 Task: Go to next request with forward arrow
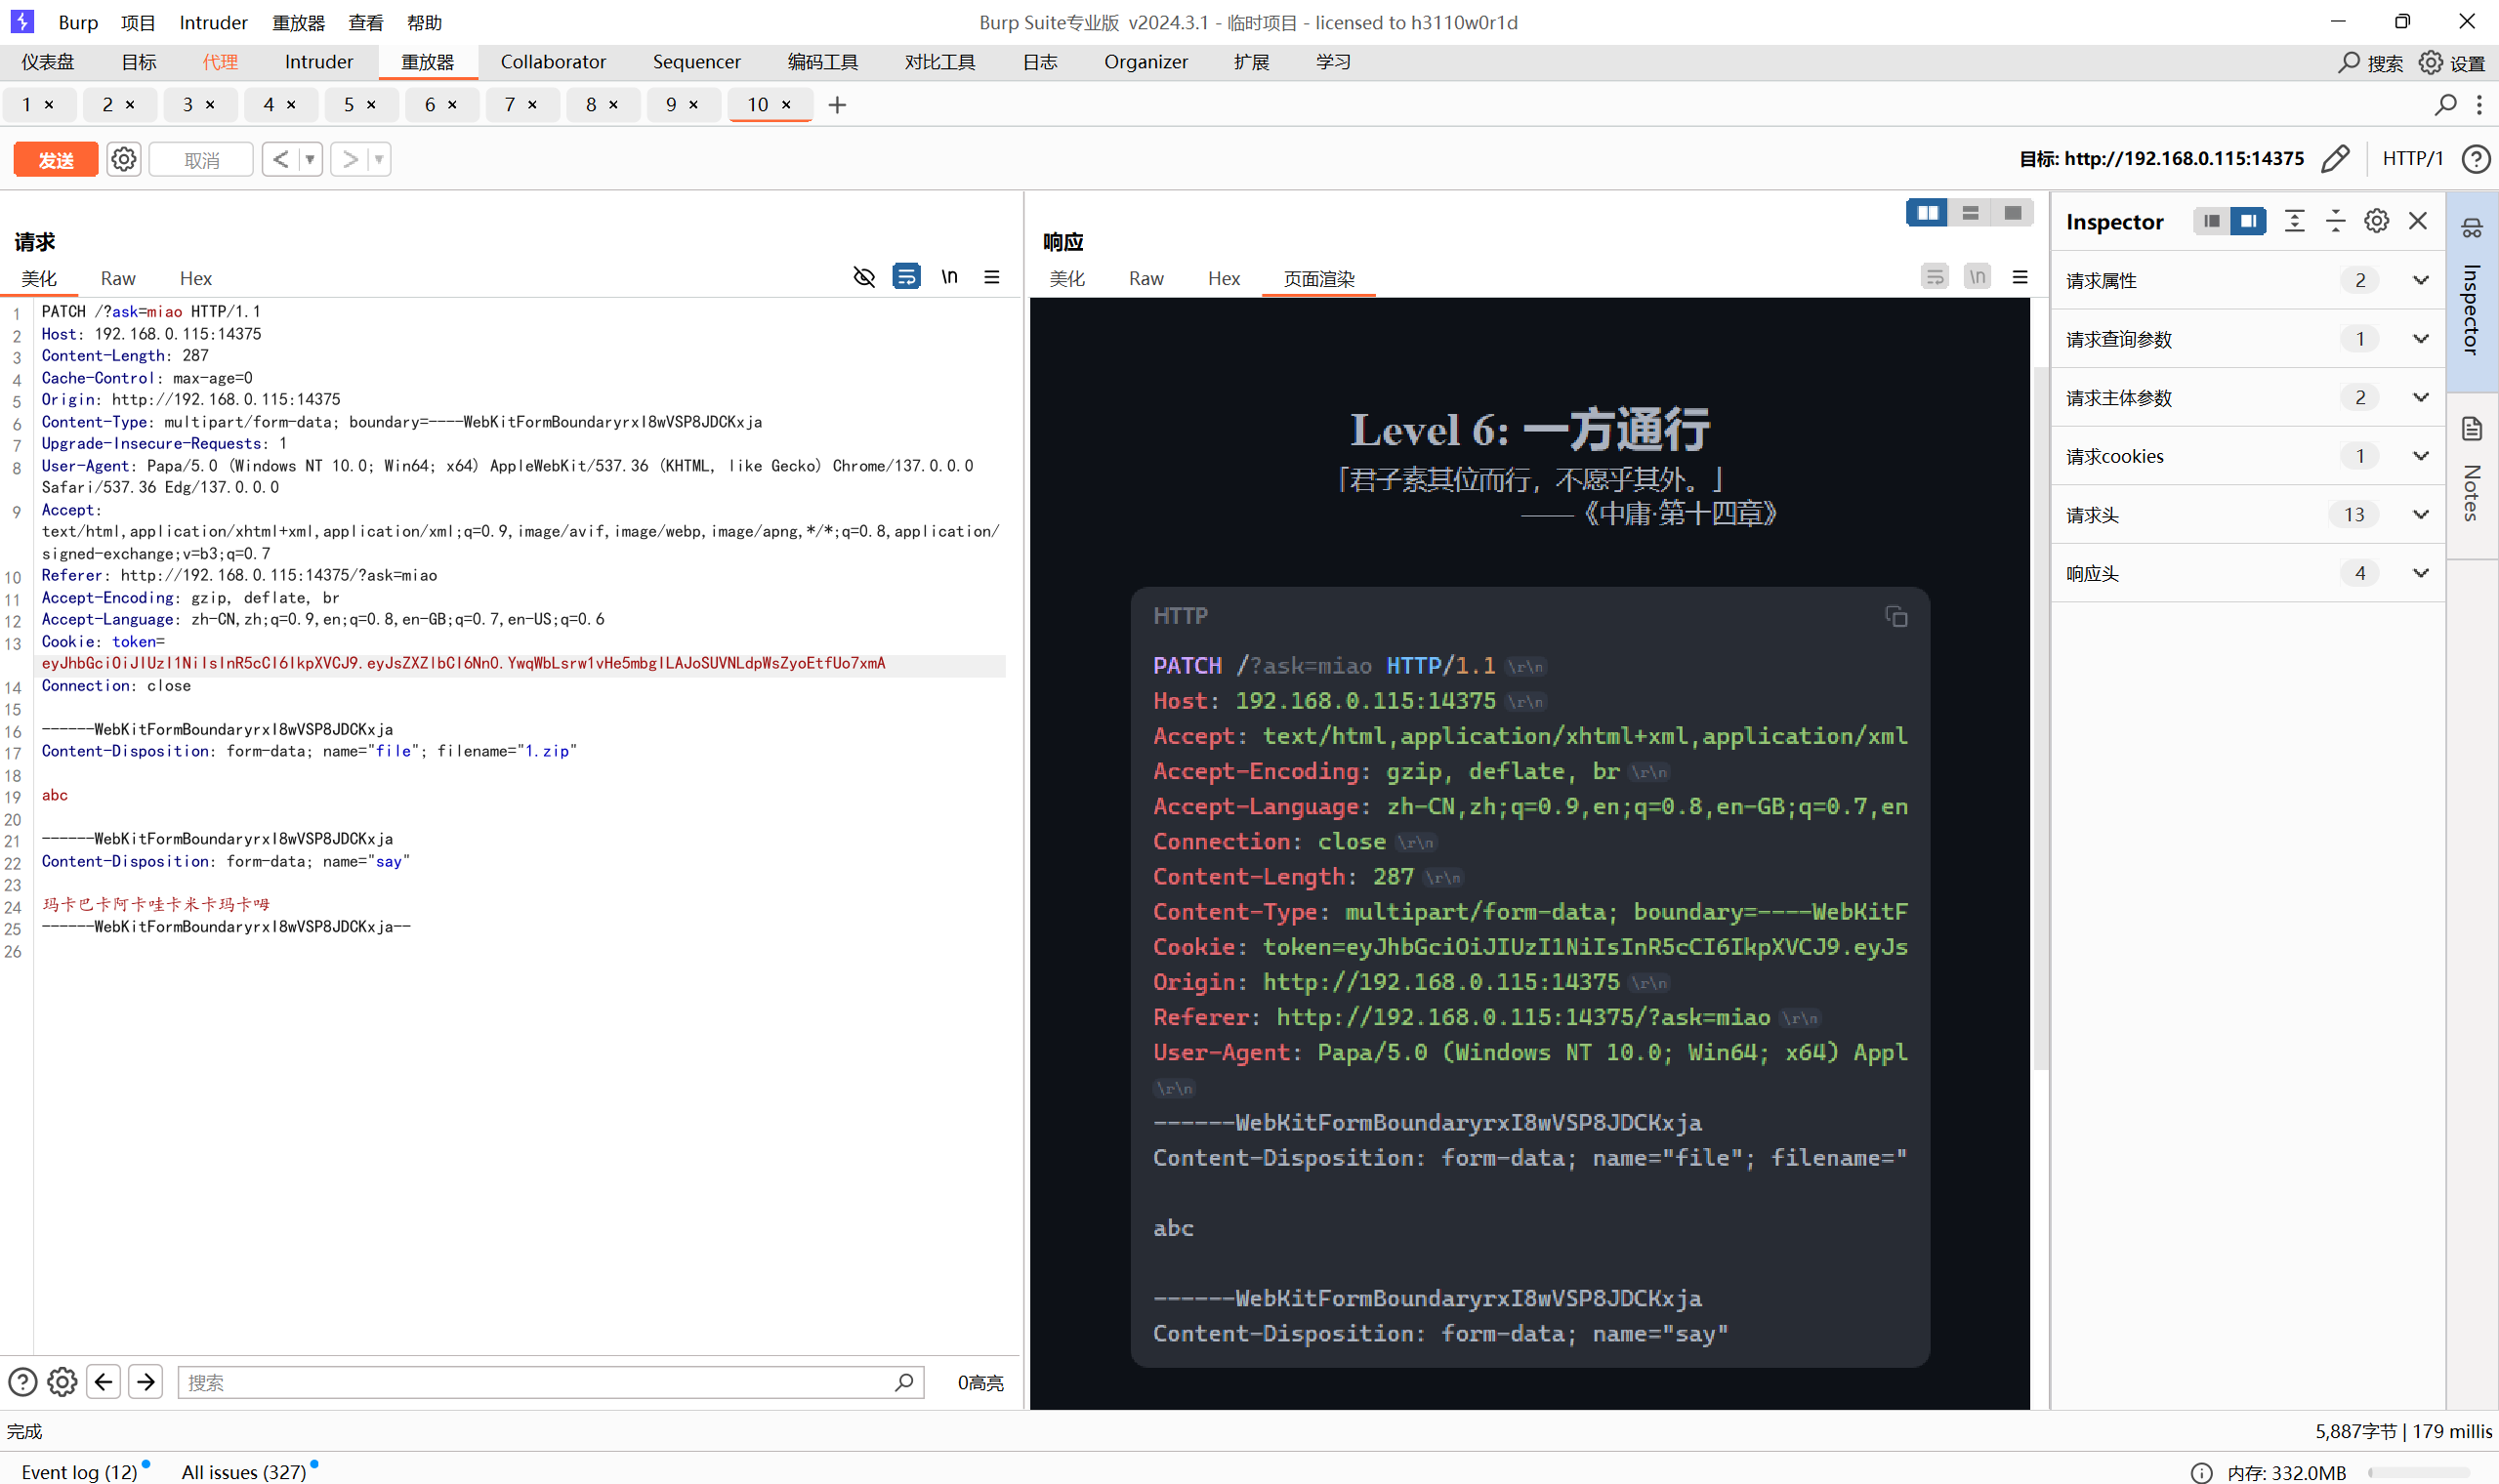[x=350, y=160]
